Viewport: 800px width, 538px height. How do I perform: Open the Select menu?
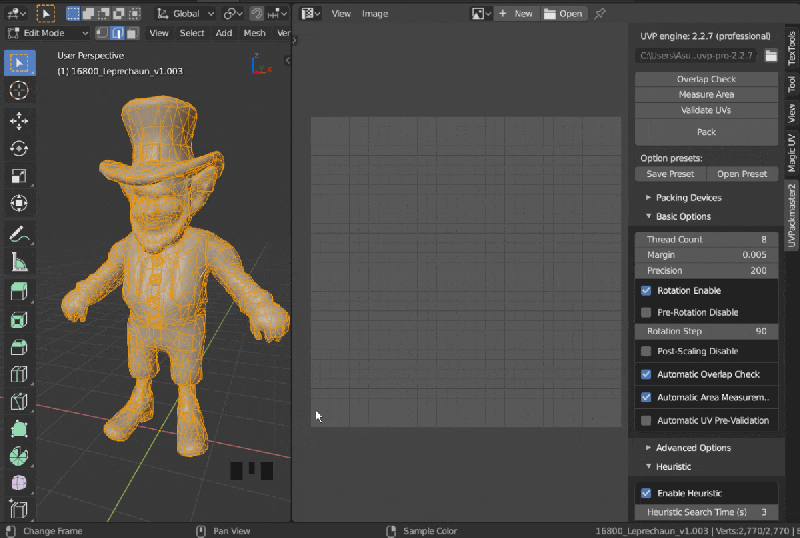click(x=192, y=33)
